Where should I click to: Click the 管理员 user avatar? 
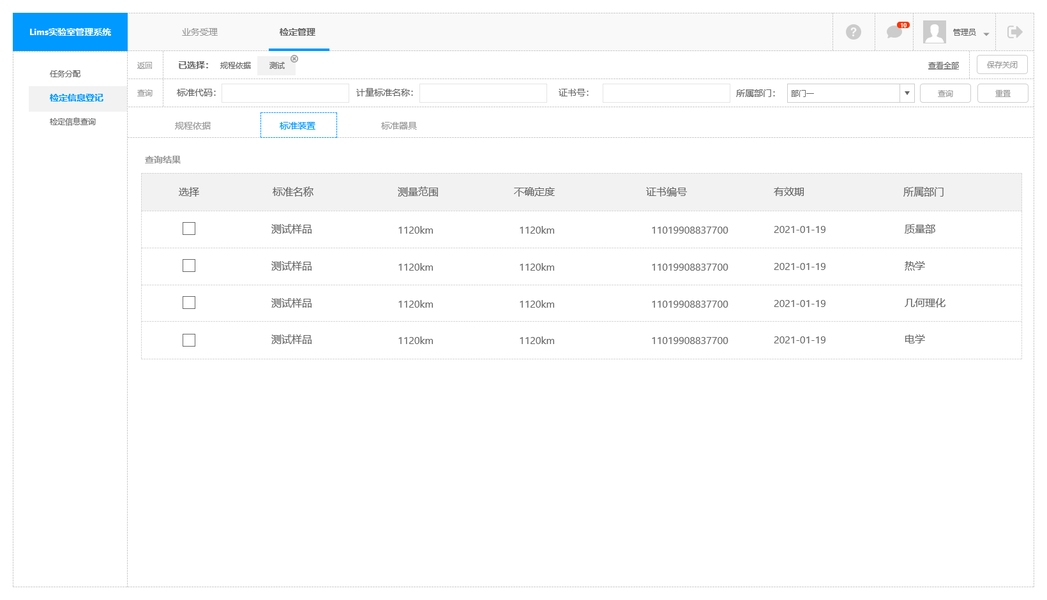click(934, 31)
